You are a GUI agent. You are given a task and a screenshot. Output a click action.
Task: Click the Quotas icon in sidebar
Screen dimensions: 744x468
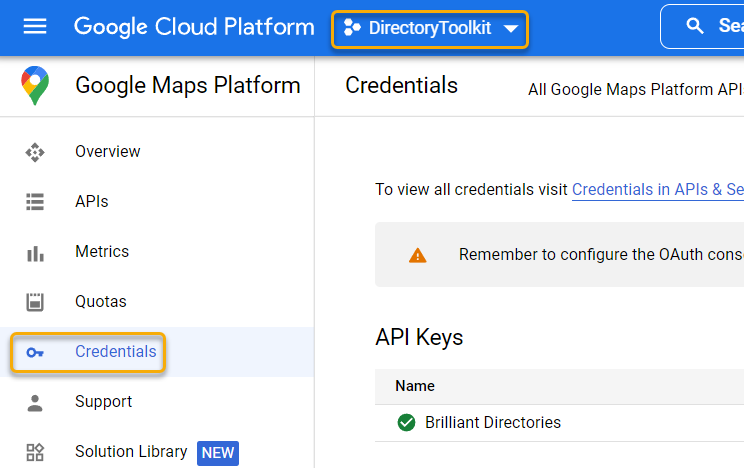point(35,302)
